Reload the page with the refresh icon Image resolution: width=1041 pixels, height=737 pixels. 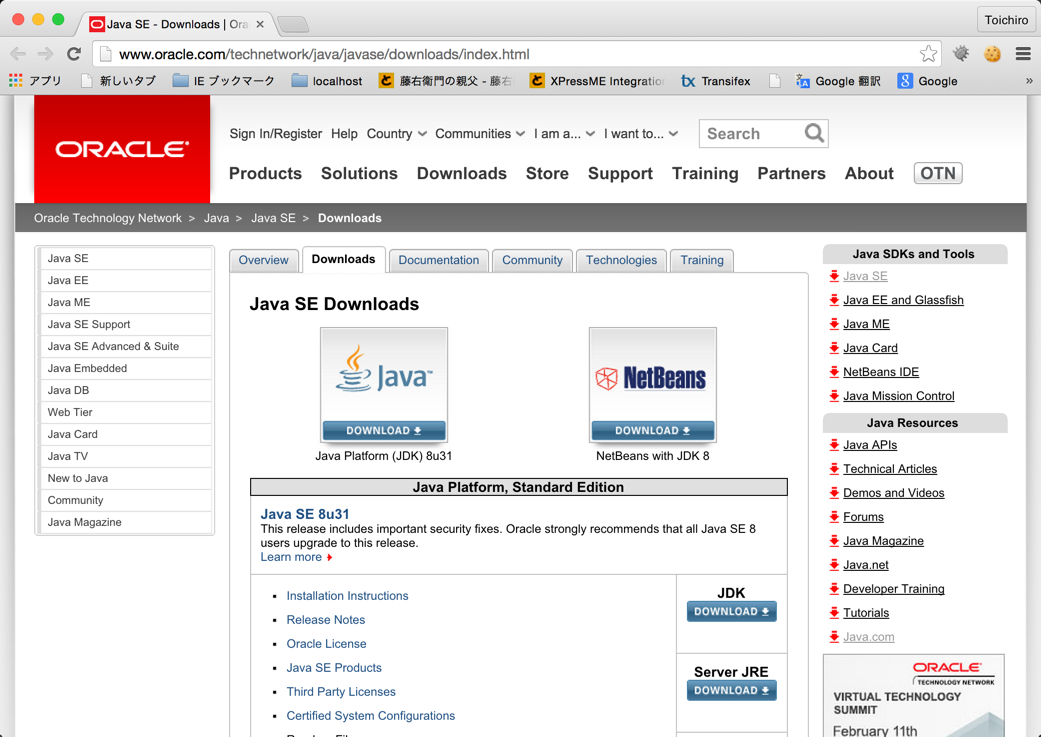(74, 54)
